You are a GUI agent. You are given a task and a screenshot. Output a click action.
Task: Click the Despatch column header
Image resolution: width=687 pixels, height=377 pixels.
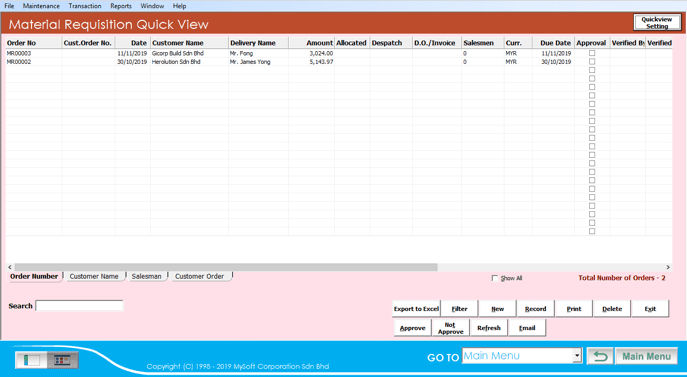tap(391, 43)
